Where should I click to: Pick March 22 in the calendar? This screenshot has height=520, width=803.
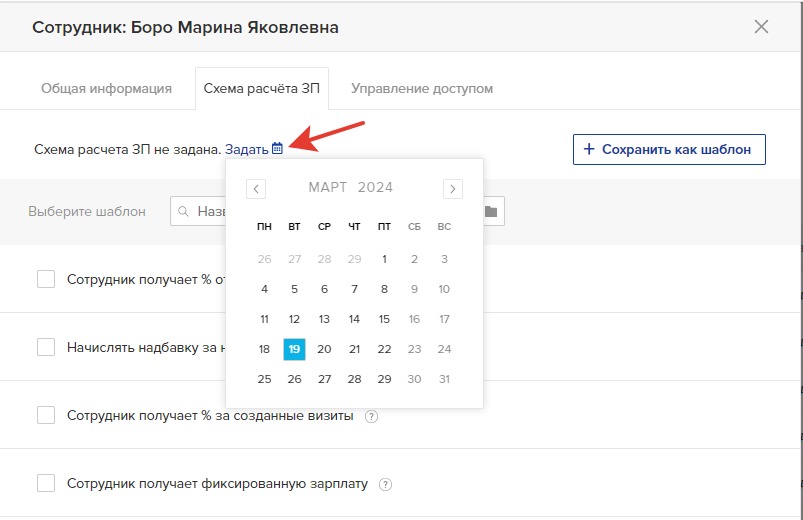pos(384,349)
